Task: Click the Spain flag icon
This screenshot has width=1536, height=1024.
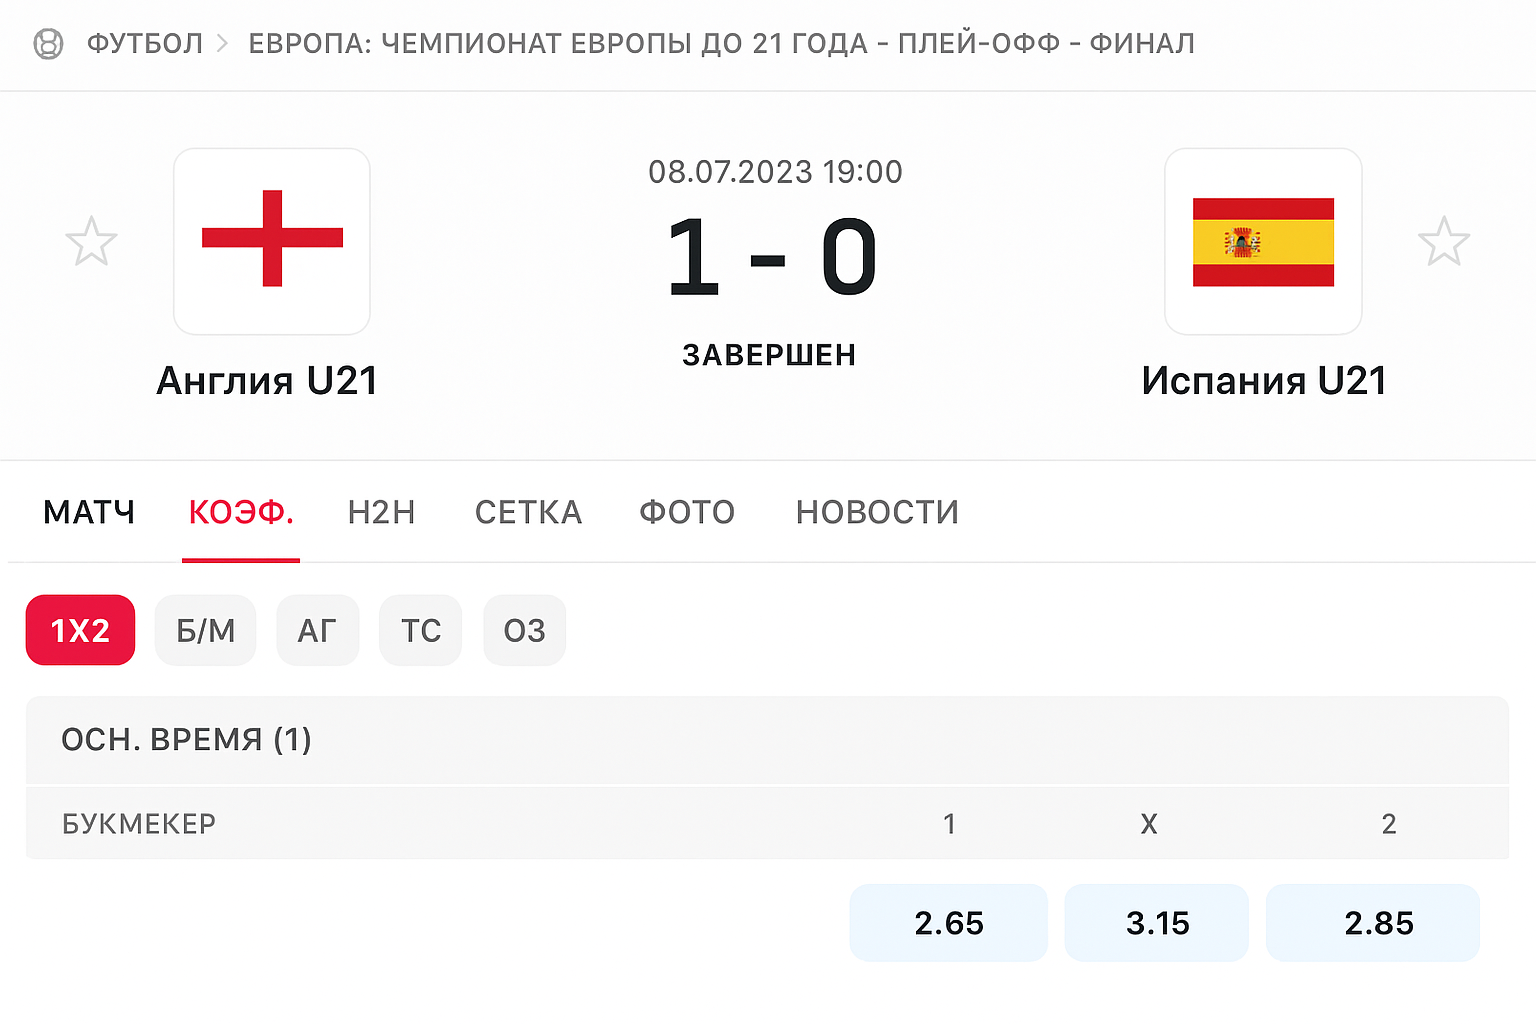Action: pyautogui.click(x=1262, y=241)
